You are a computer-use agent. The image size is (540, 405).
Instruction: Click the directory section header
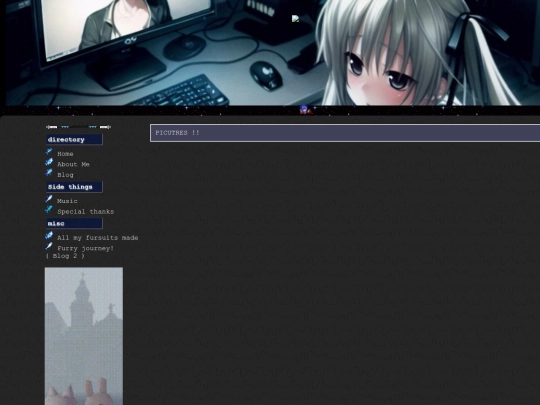click(74, 139)
